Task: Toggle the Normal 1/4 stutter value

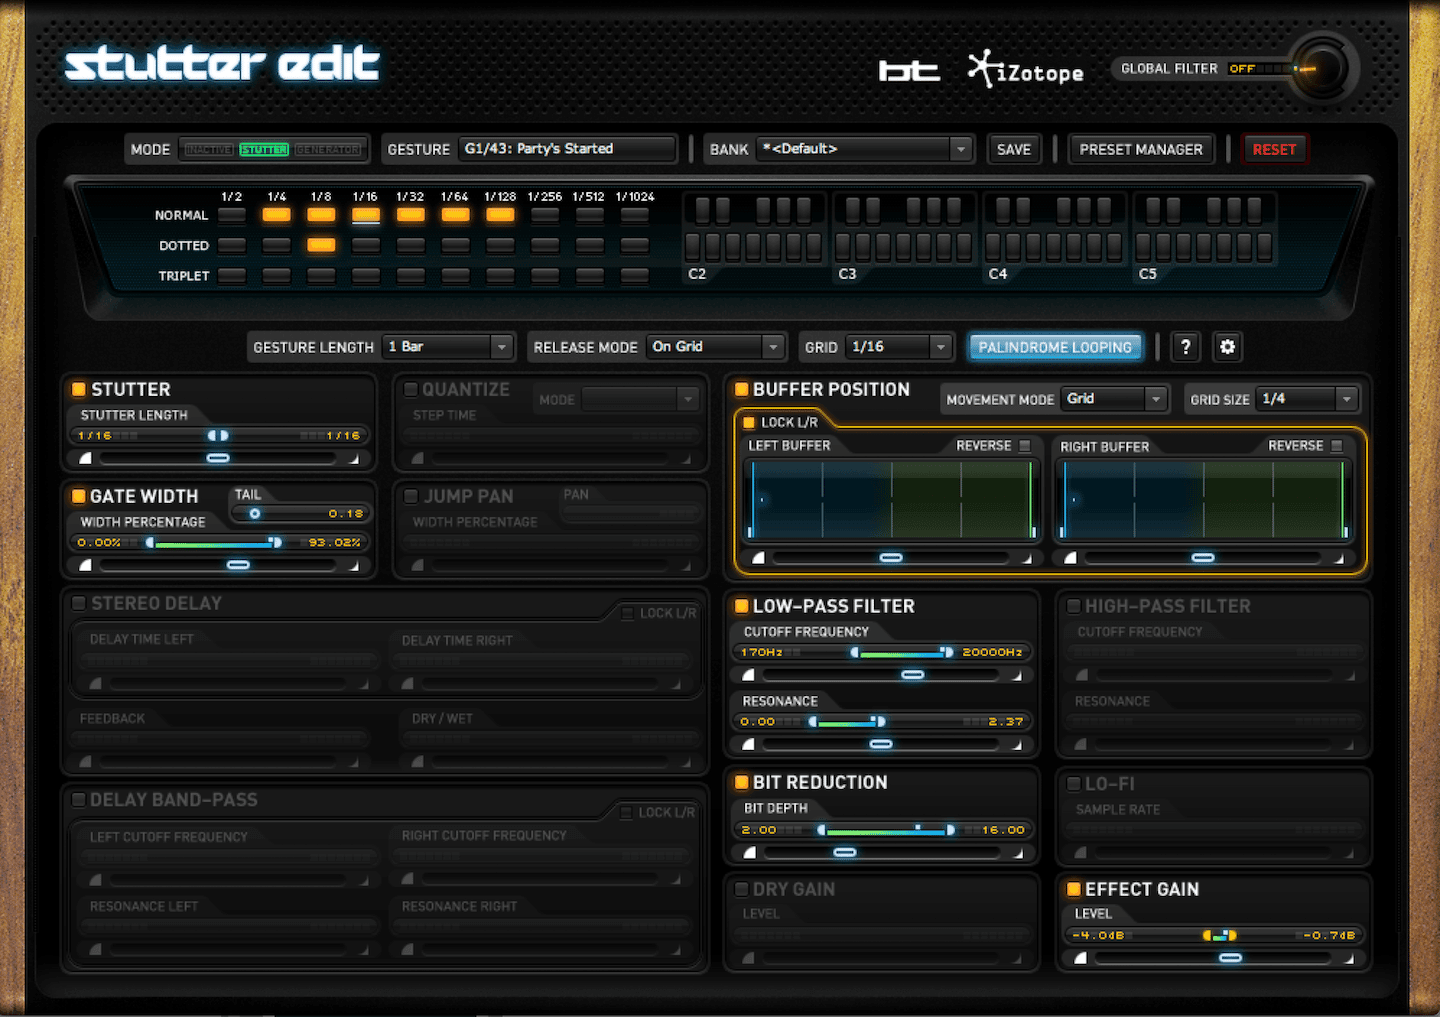Action: point(277,215)
